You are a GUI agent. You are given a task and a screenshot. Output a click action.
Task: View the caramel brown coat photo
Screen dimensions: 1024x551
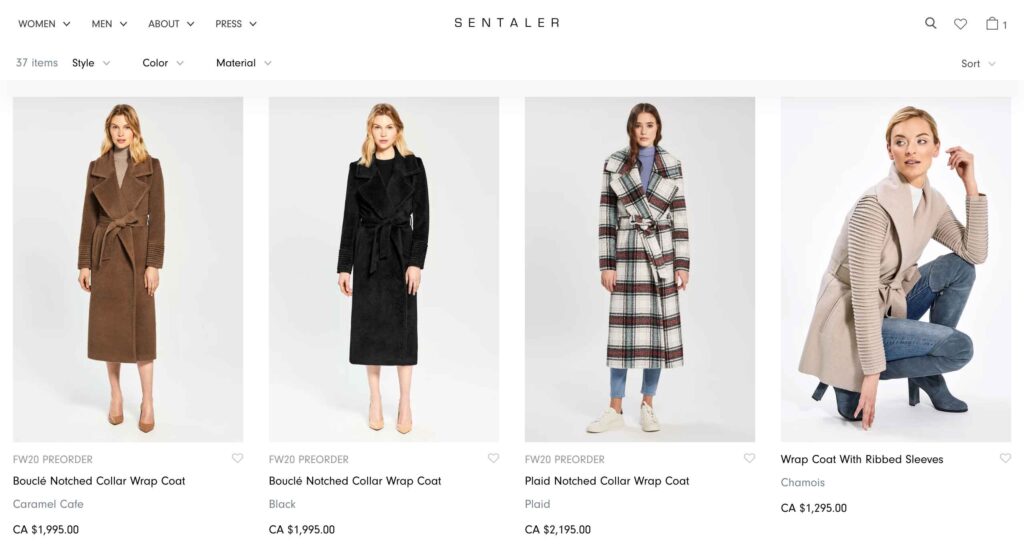(x=128, y=269)
